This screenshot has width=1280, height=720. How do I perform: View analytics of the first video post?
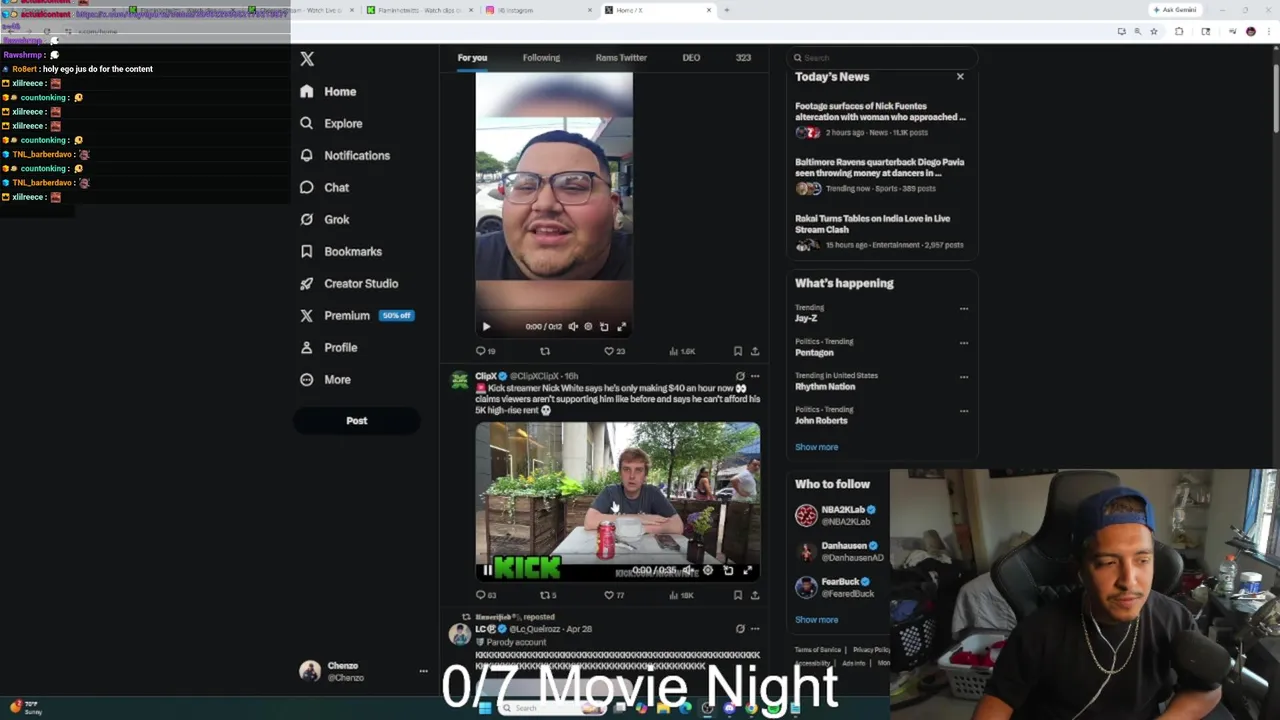pos(682,351)
